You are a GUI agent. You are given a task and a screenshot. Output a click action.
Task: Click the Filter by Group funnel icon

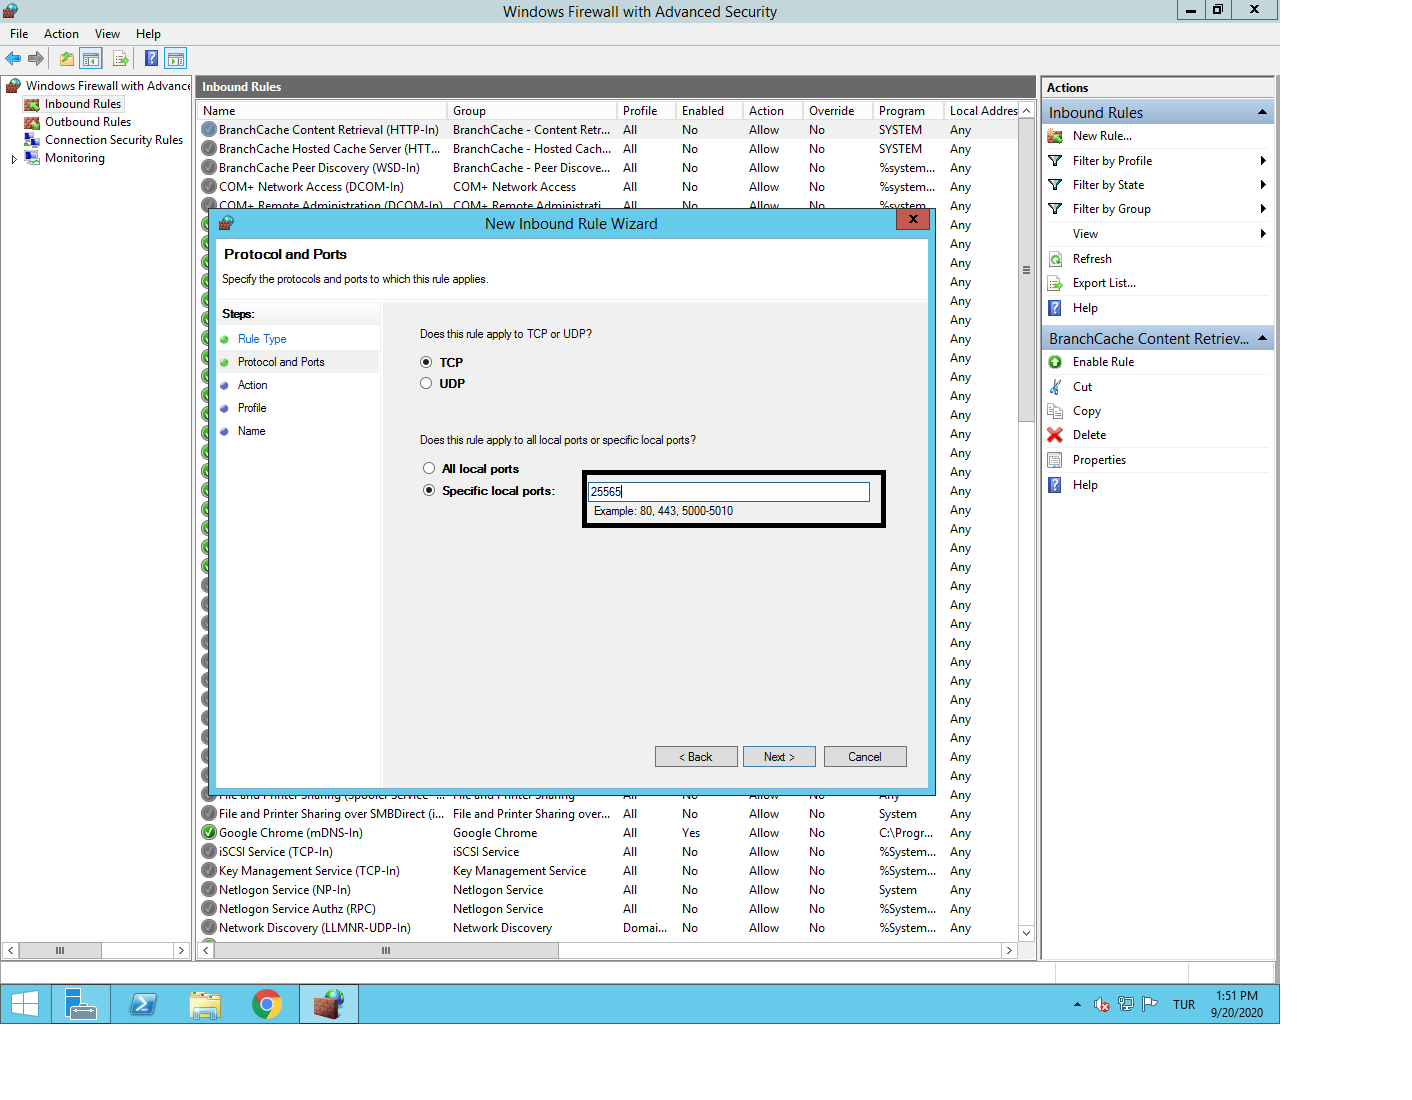[x=1055, y=209]
